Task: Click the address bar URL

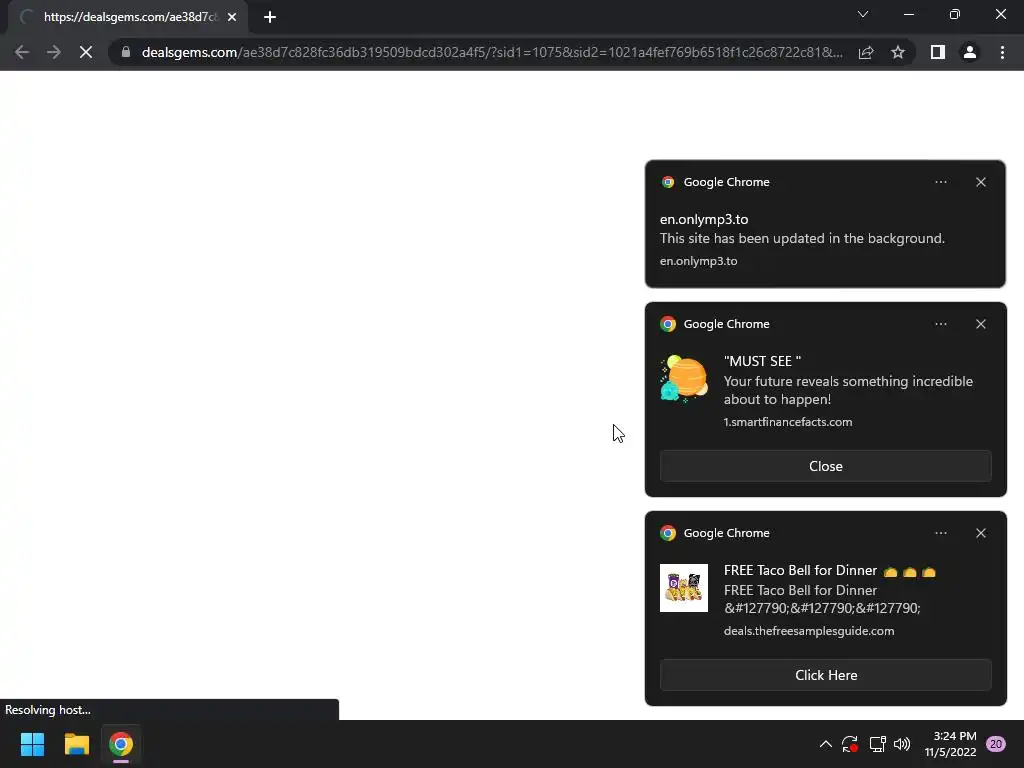Action: (492, 52)
